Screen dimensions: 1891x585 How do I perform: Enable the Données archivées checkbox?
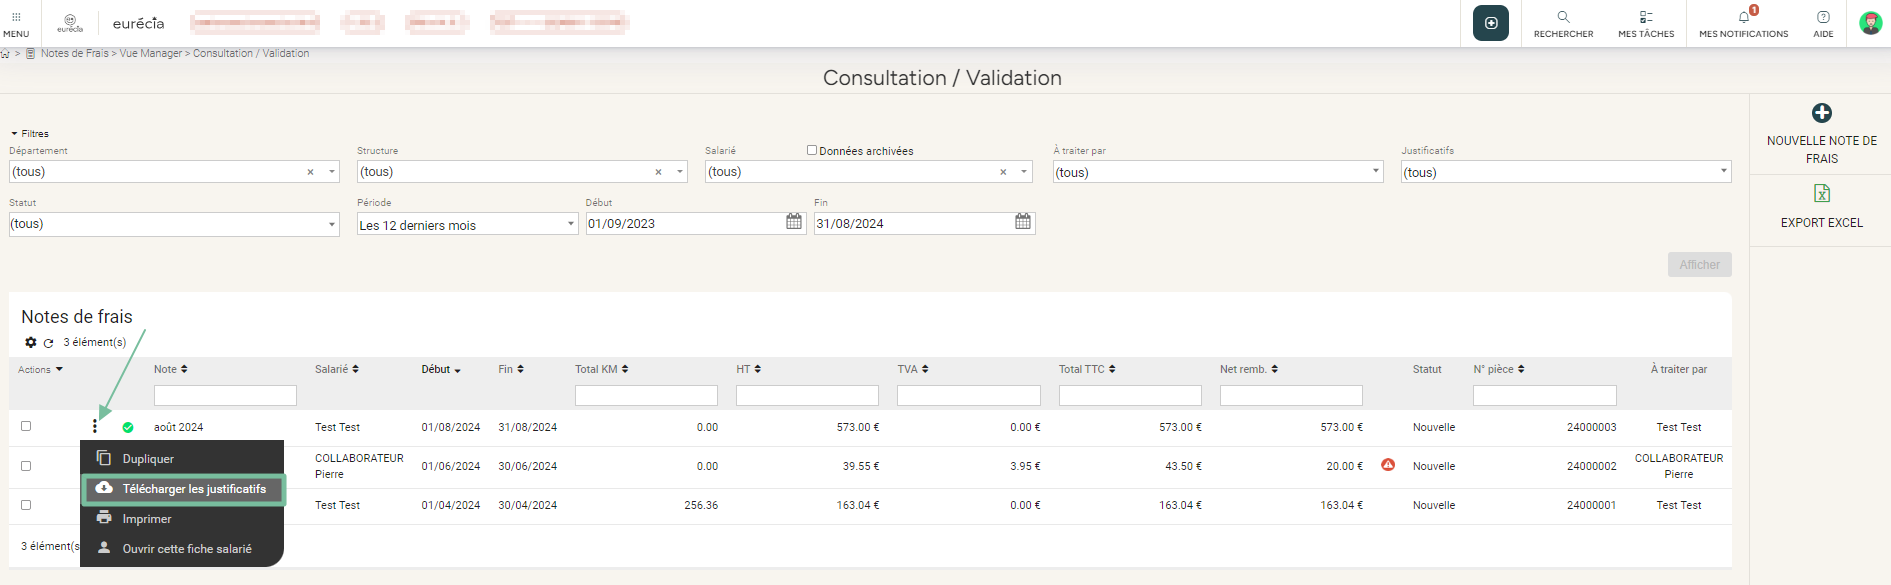pos(812,151)
